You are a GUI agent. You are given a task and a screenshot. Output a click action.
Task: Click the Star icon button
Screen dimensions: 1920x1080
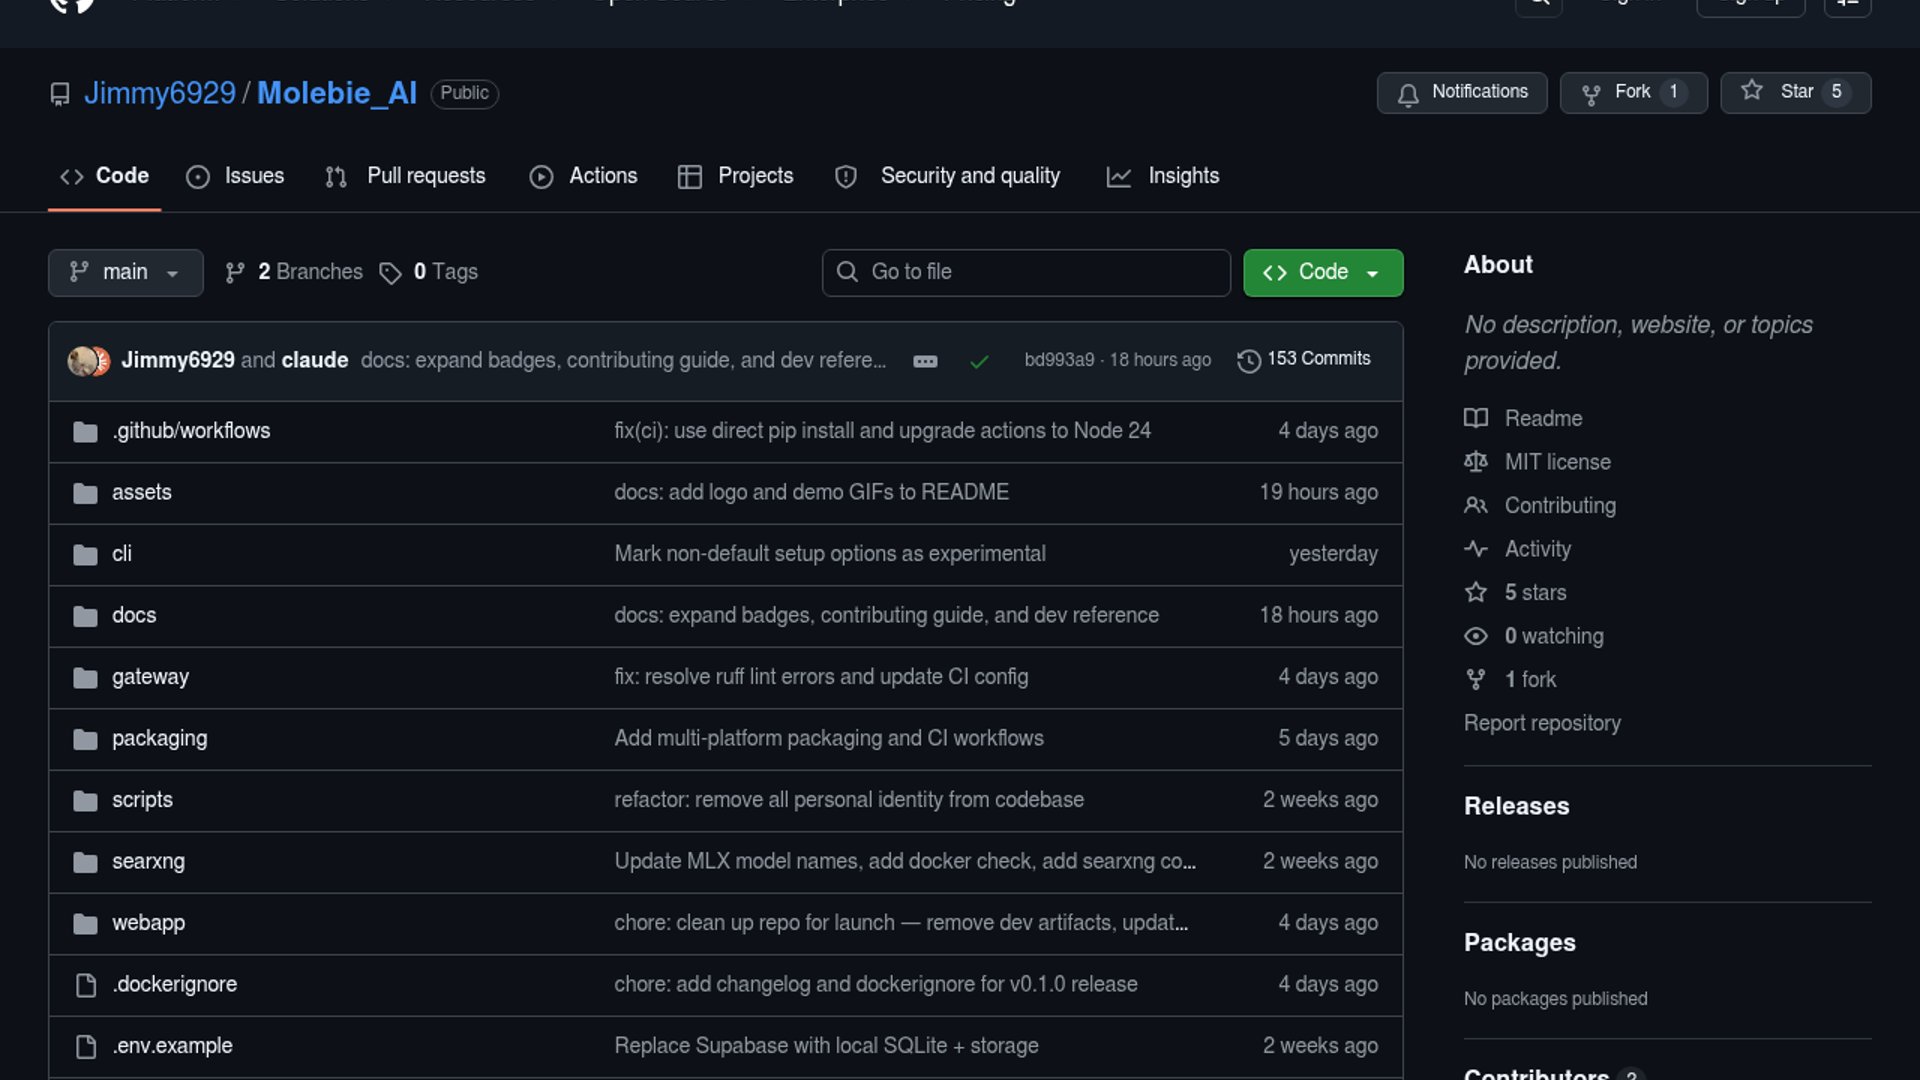1752,92
